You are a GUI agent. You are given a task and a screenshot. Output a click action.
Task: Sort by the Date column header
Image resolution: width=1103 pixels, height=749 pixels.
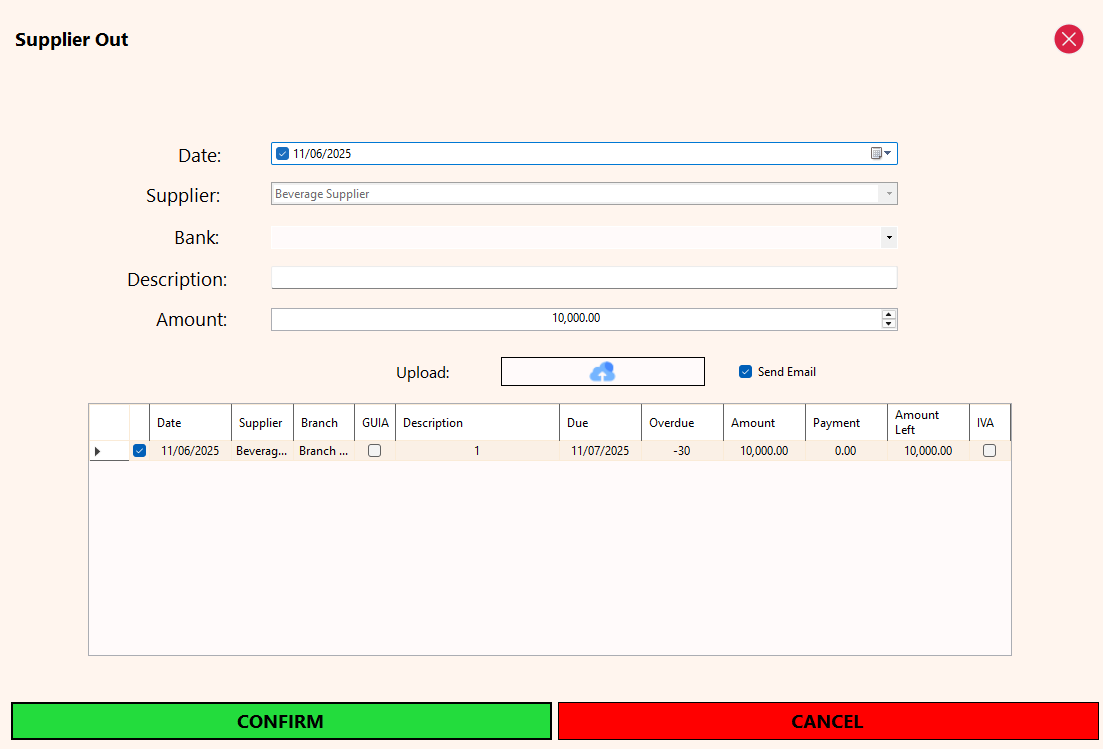(190, 423)
